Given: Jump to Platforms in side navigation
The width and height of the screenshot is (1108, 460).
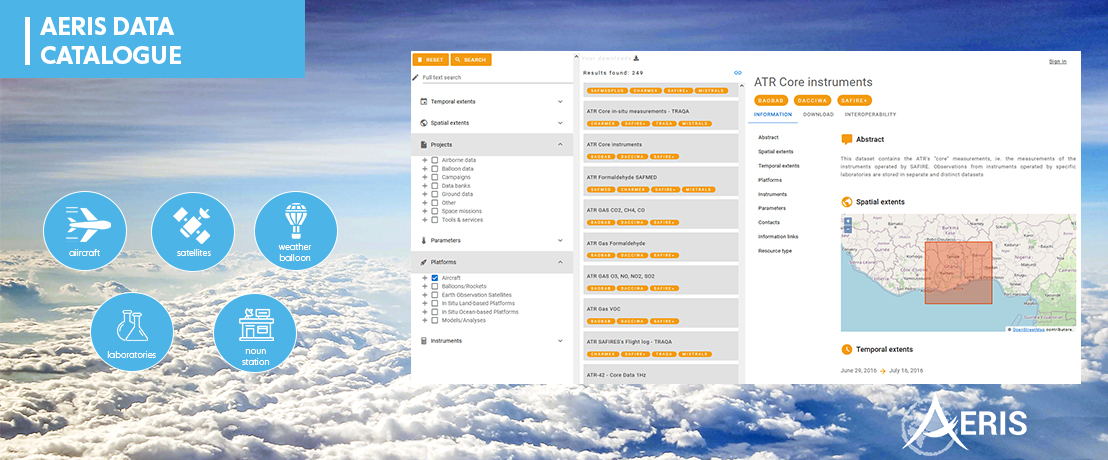Looking at the screenshot, I should point(770,179).
